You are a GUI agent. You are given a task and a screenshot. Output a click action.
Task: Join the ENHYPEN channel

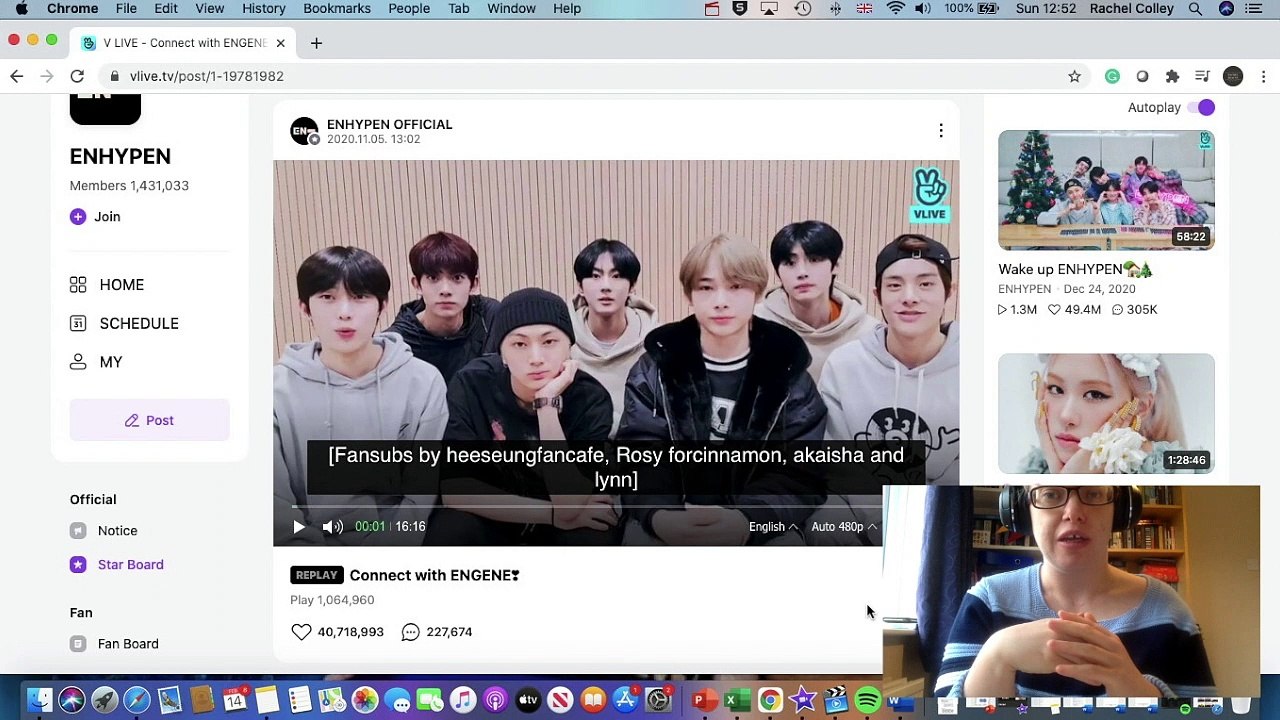95,217
